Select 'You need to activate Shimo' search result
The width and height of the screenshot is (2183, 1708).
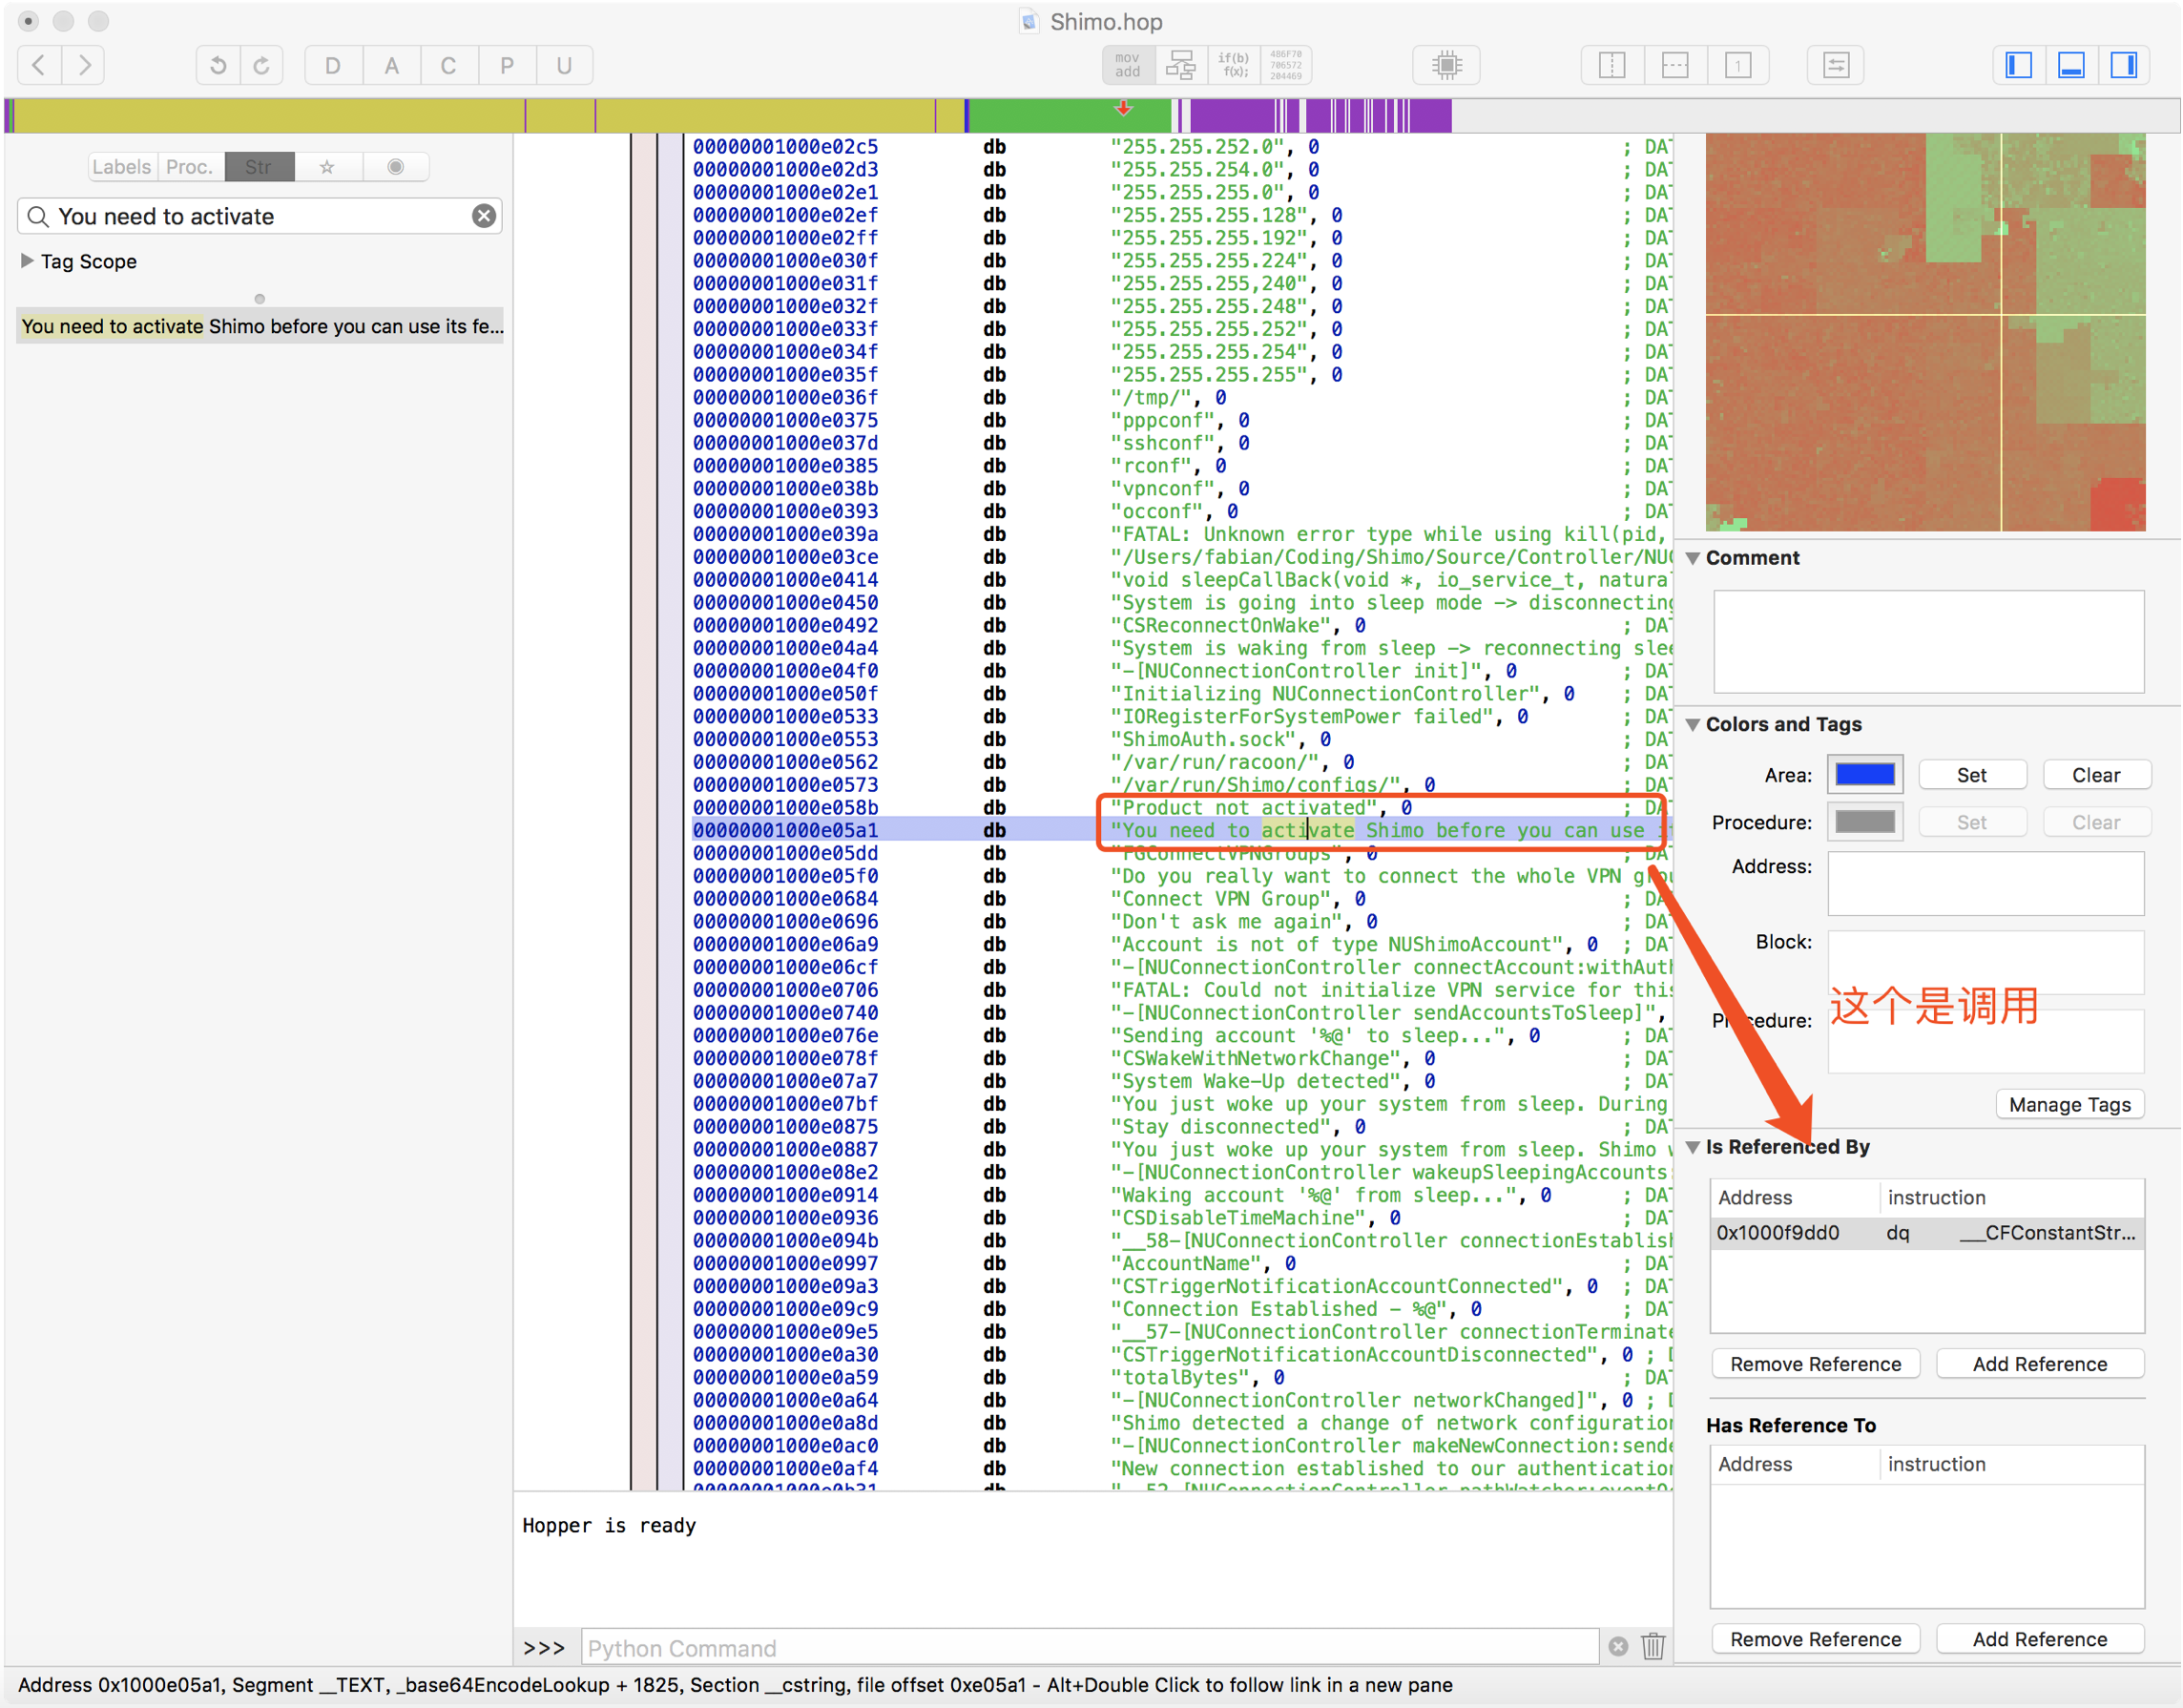260,326
